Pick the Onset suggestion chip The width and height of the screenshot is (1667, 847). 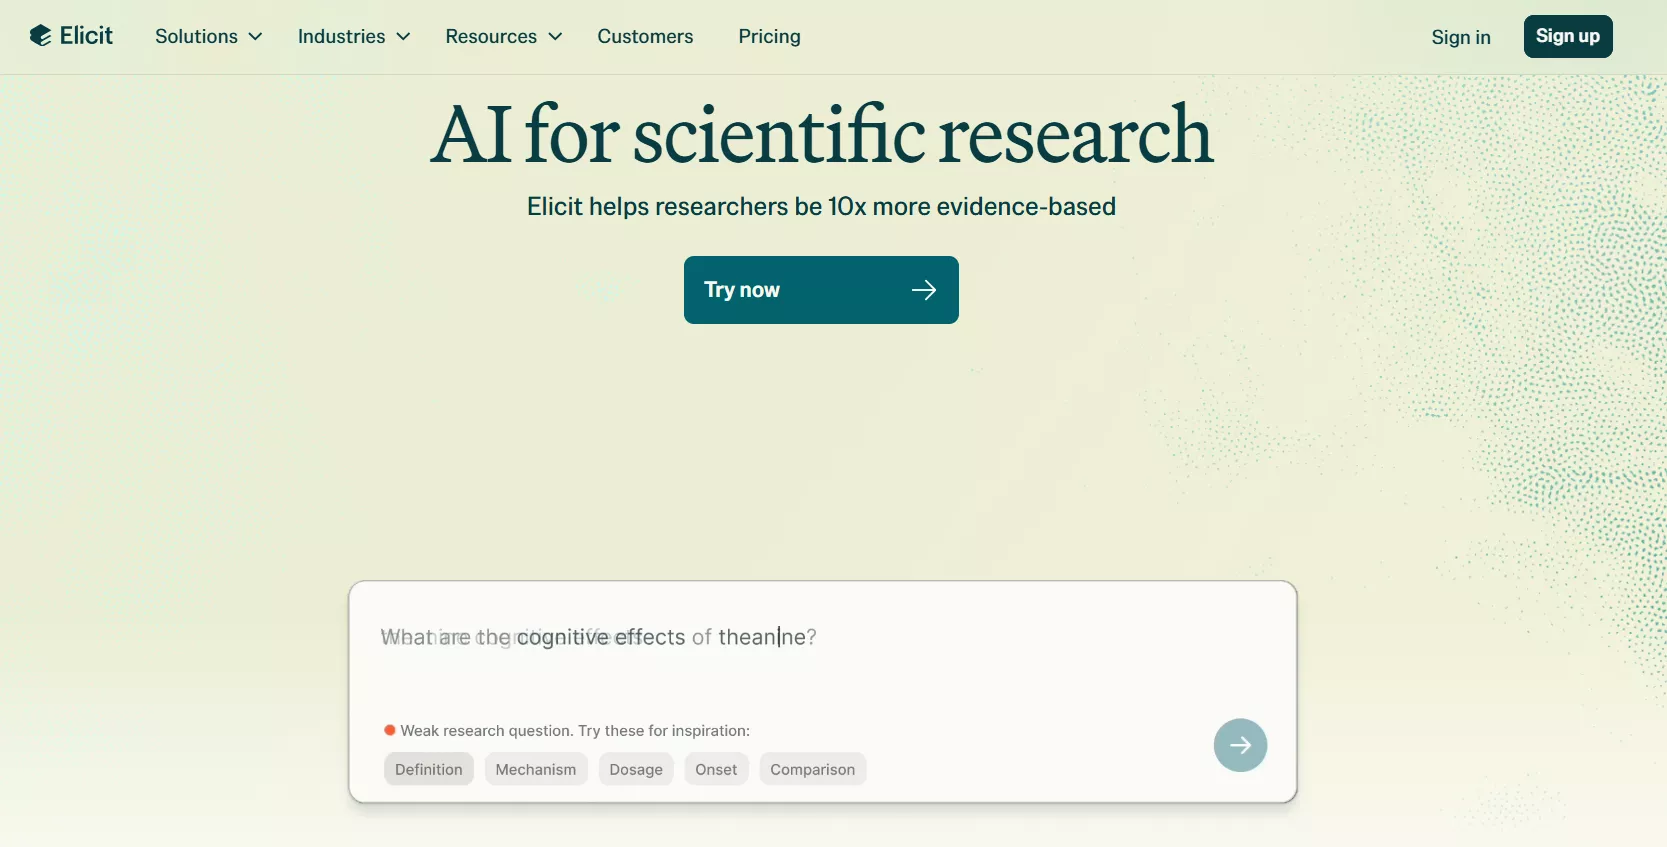716,769
